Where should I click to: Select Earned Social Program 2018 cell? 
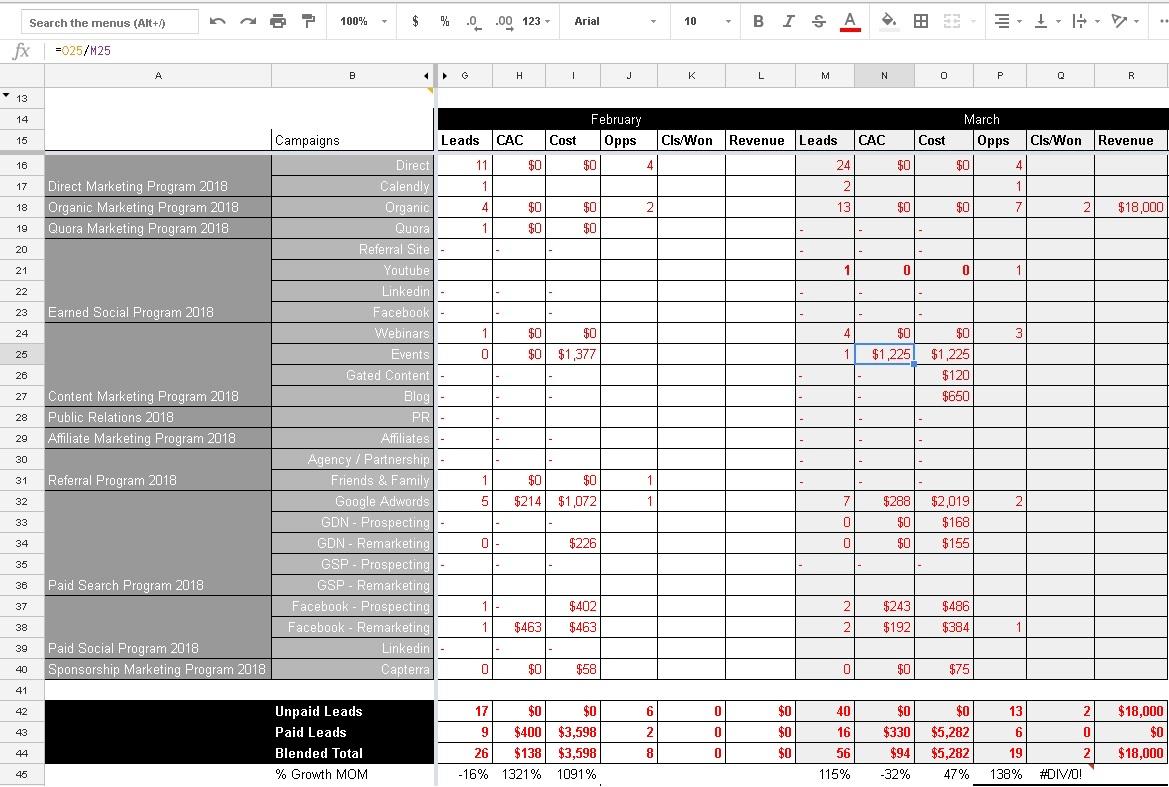pyautogui.click(x=158, y=312)
